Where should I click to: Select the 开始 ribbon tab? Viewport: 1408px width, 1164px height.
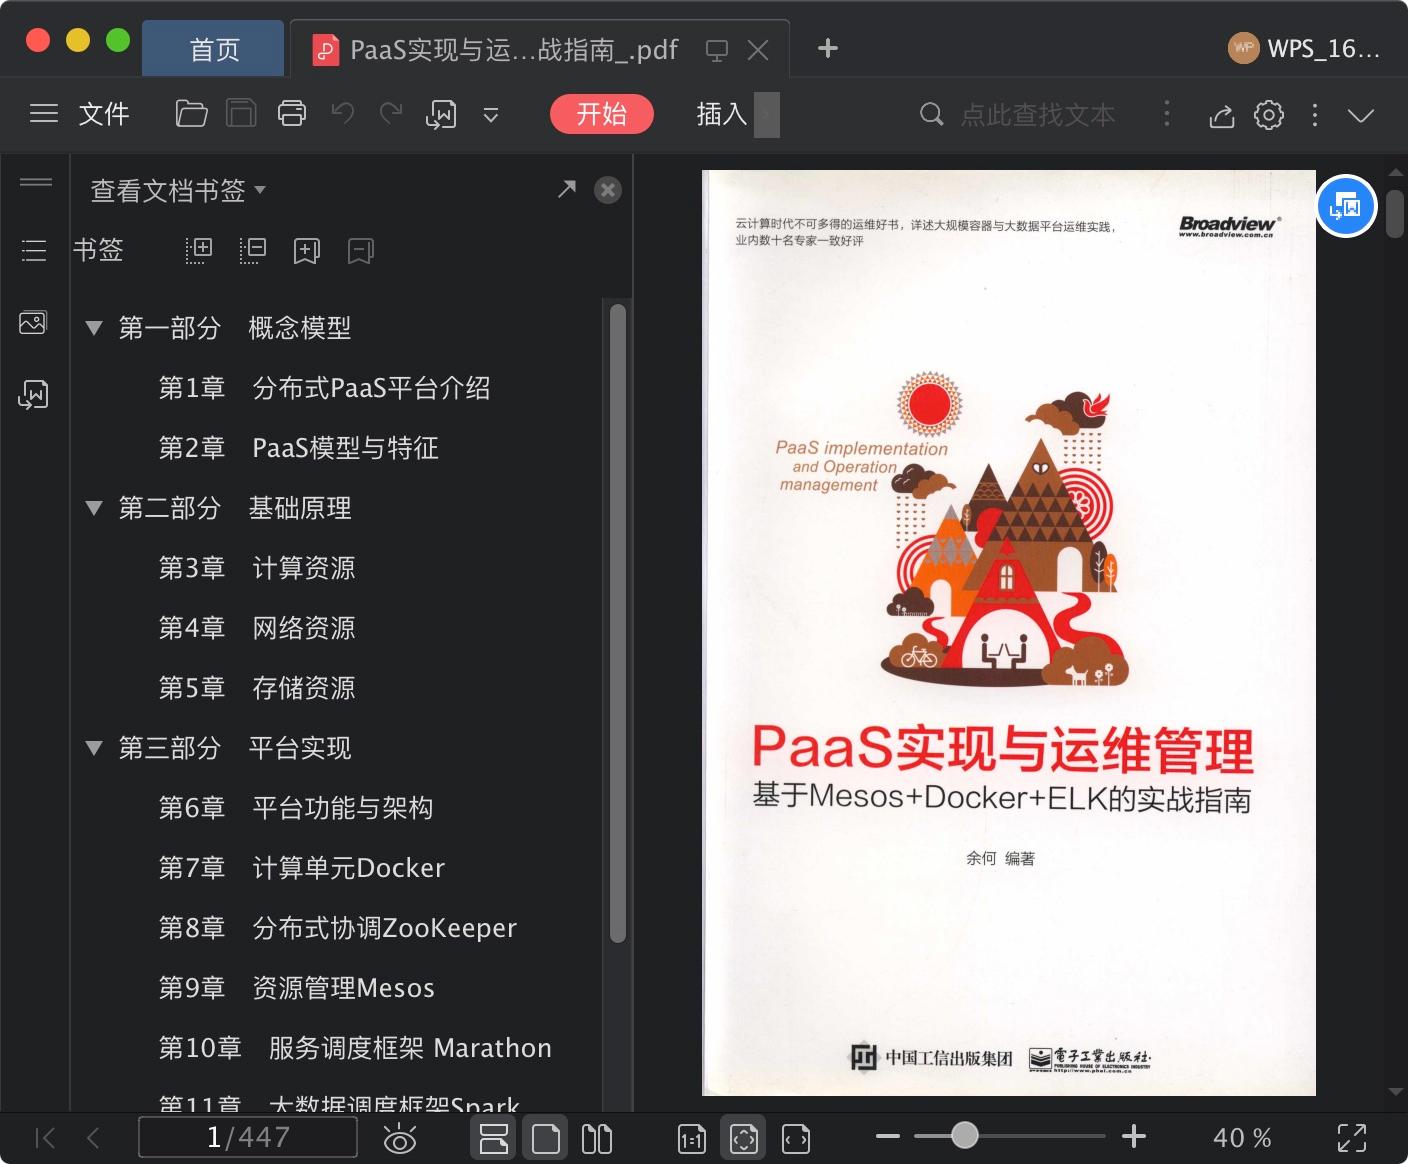point(602,114)
